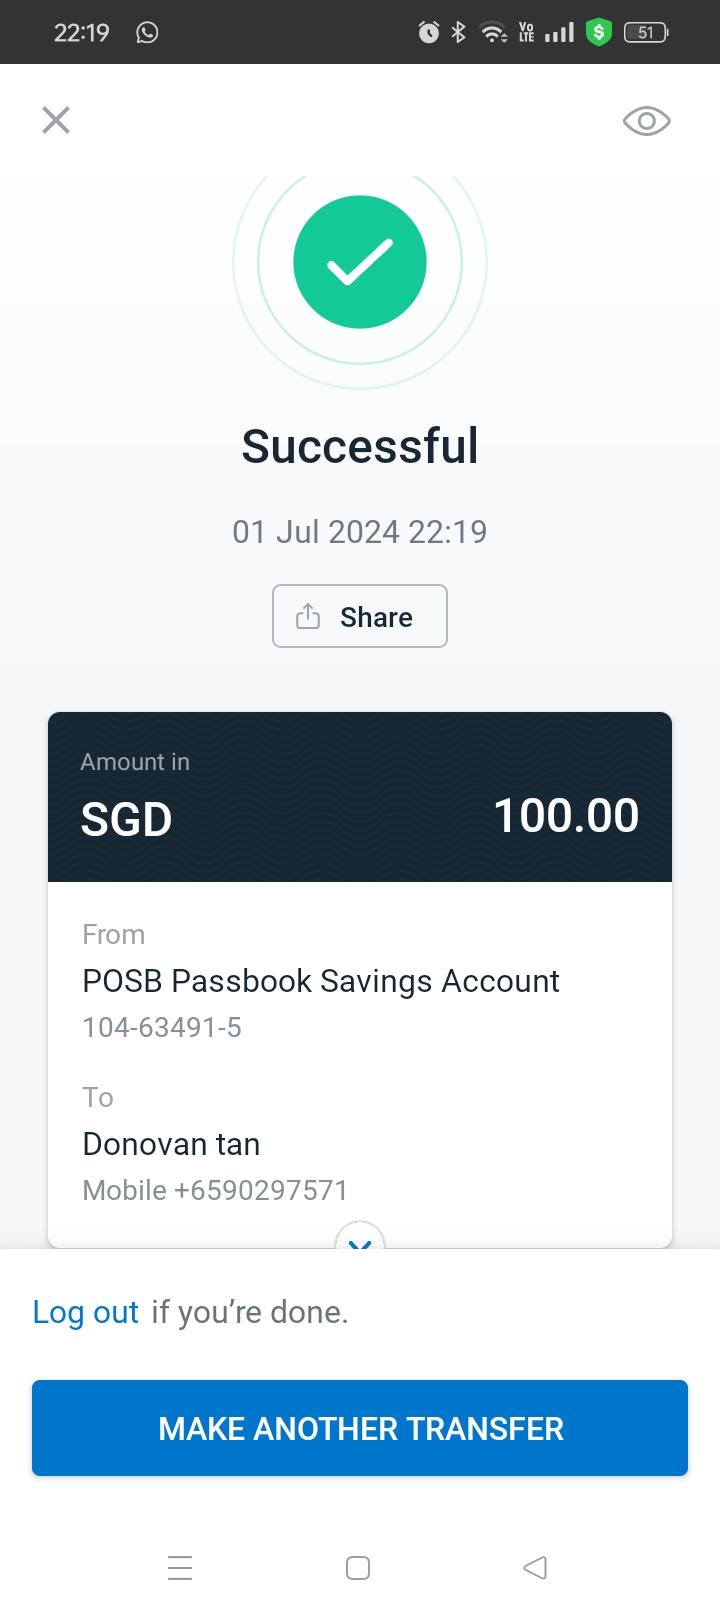Open recent apps navigation menu
The width and height of the screenshot is (720, 1612).
tap(180, 1567)
